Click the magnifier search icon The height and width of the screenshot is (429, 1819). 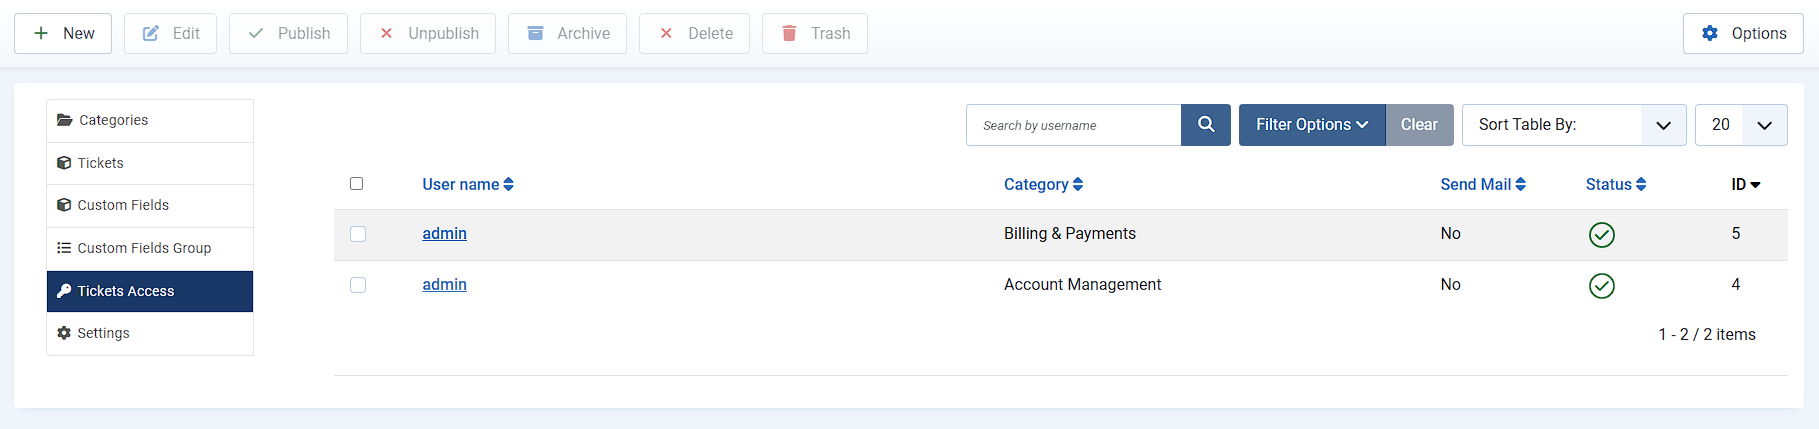pyautogui.click(x=1206, y=125)
